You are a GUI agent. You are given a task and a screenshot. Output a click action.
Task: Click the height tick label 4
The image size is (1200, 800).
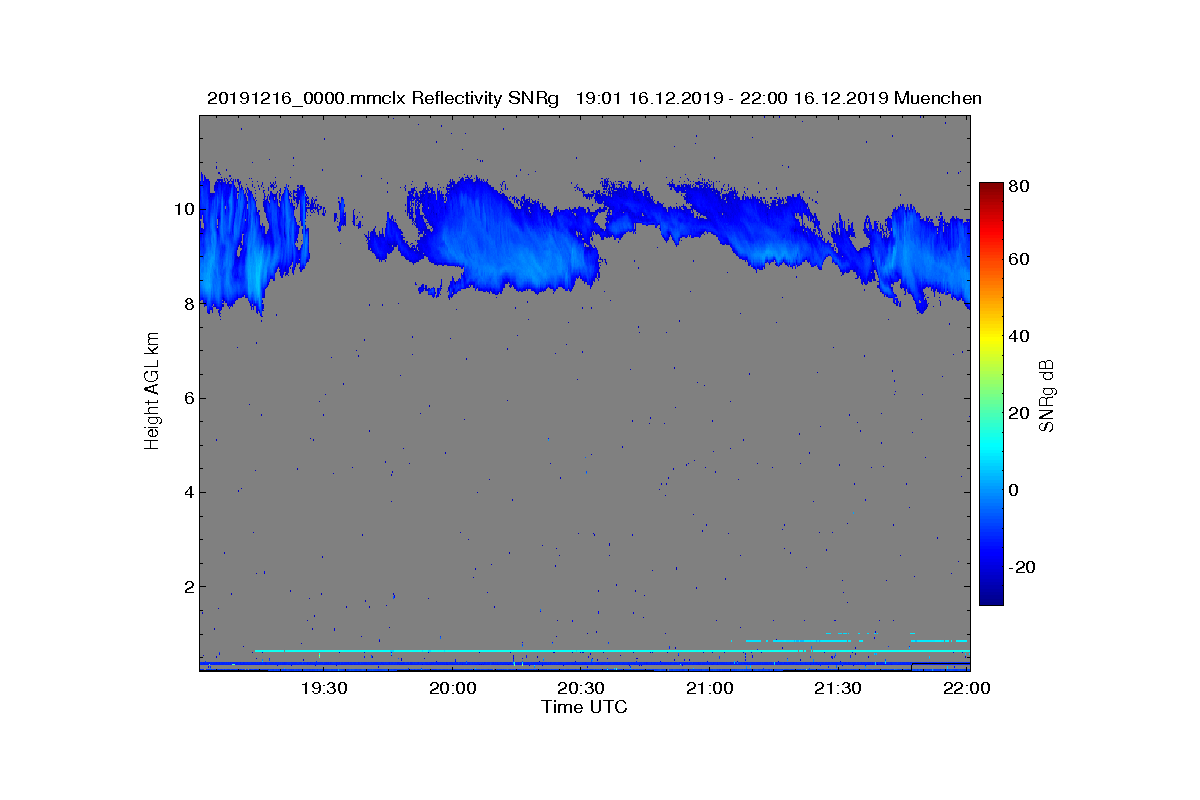[x=188, y=492]
